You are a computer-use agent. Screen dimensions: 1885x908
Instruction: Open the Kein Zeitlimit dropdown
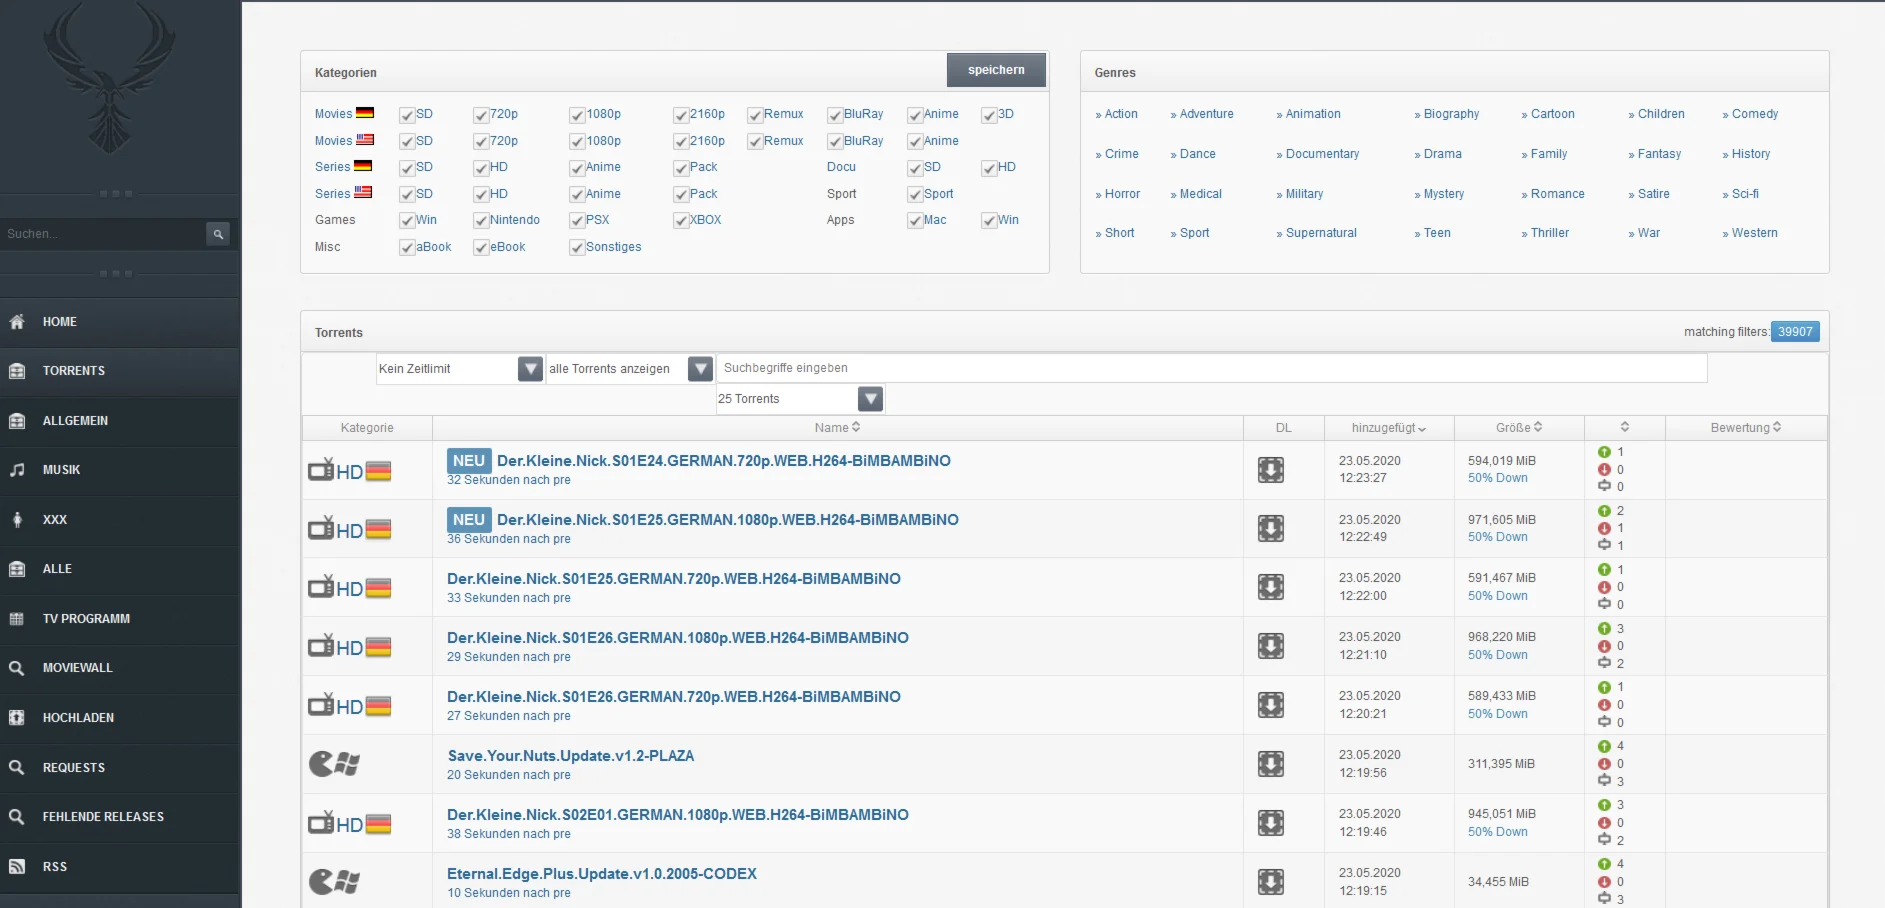click(x=530, y=369)
